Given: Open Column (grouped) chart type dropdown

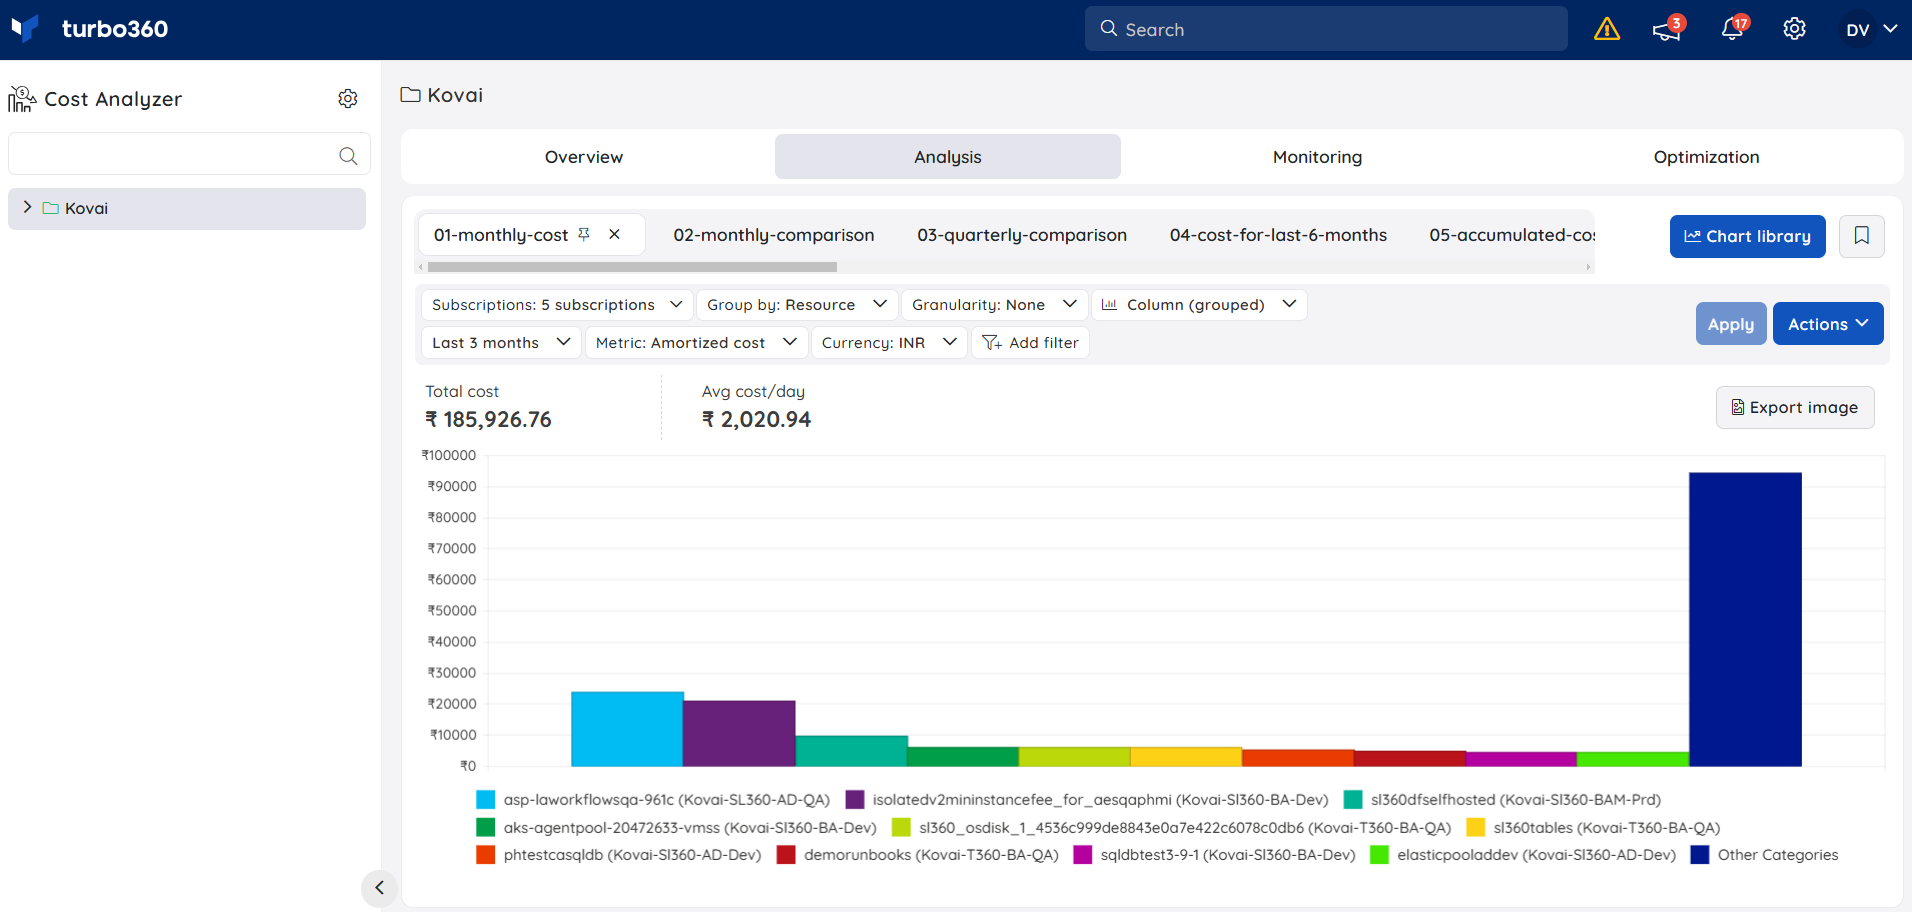Looking at the screenshot, I should (x=1199, y=305).
